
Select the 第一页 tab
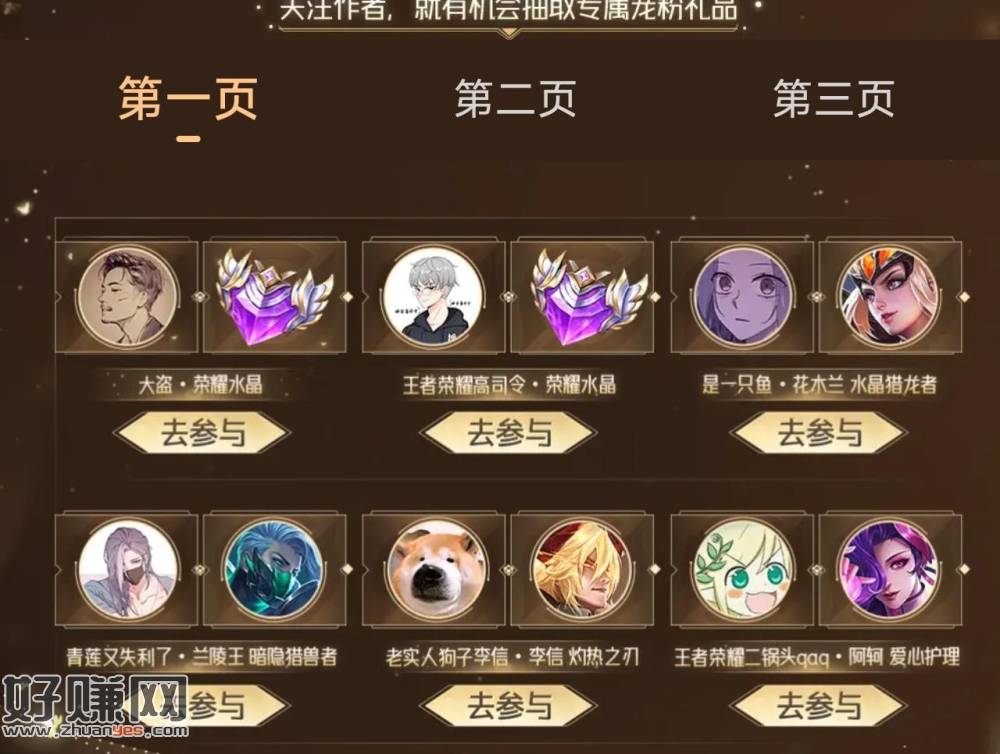188,99
